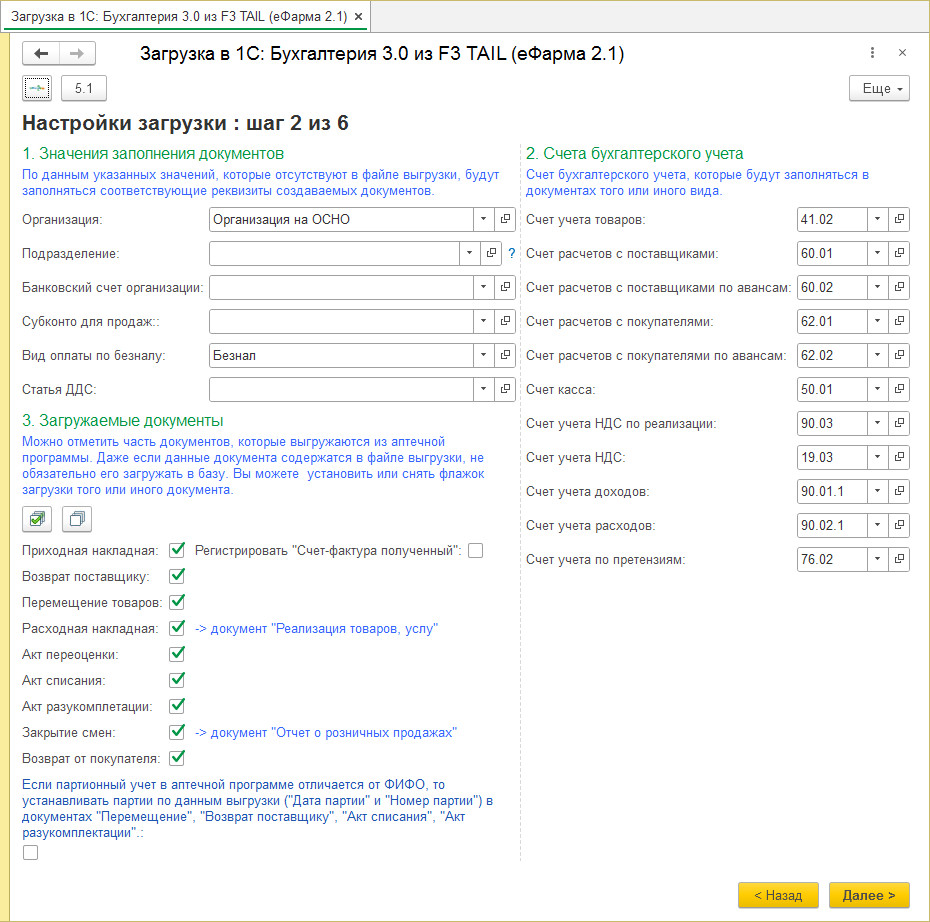Expand the Статья ДДС dropdown

point(484,389)
